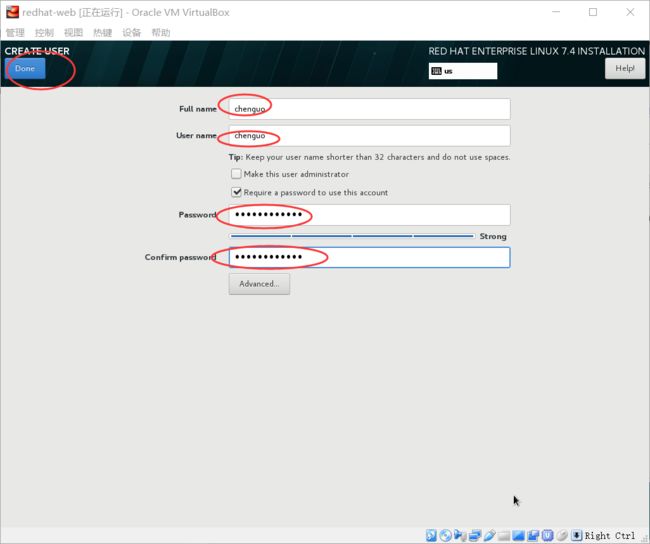Click the mouse integration status icon
650x544 pixels.
pyautogui.click(x=562, y=535)
